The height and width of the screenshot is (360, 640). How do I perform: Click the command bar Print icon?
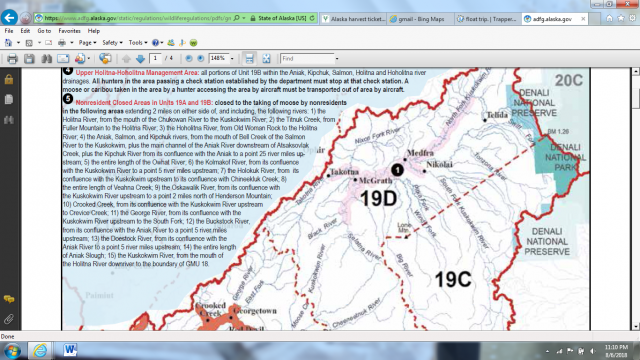(x=62, y=42)
